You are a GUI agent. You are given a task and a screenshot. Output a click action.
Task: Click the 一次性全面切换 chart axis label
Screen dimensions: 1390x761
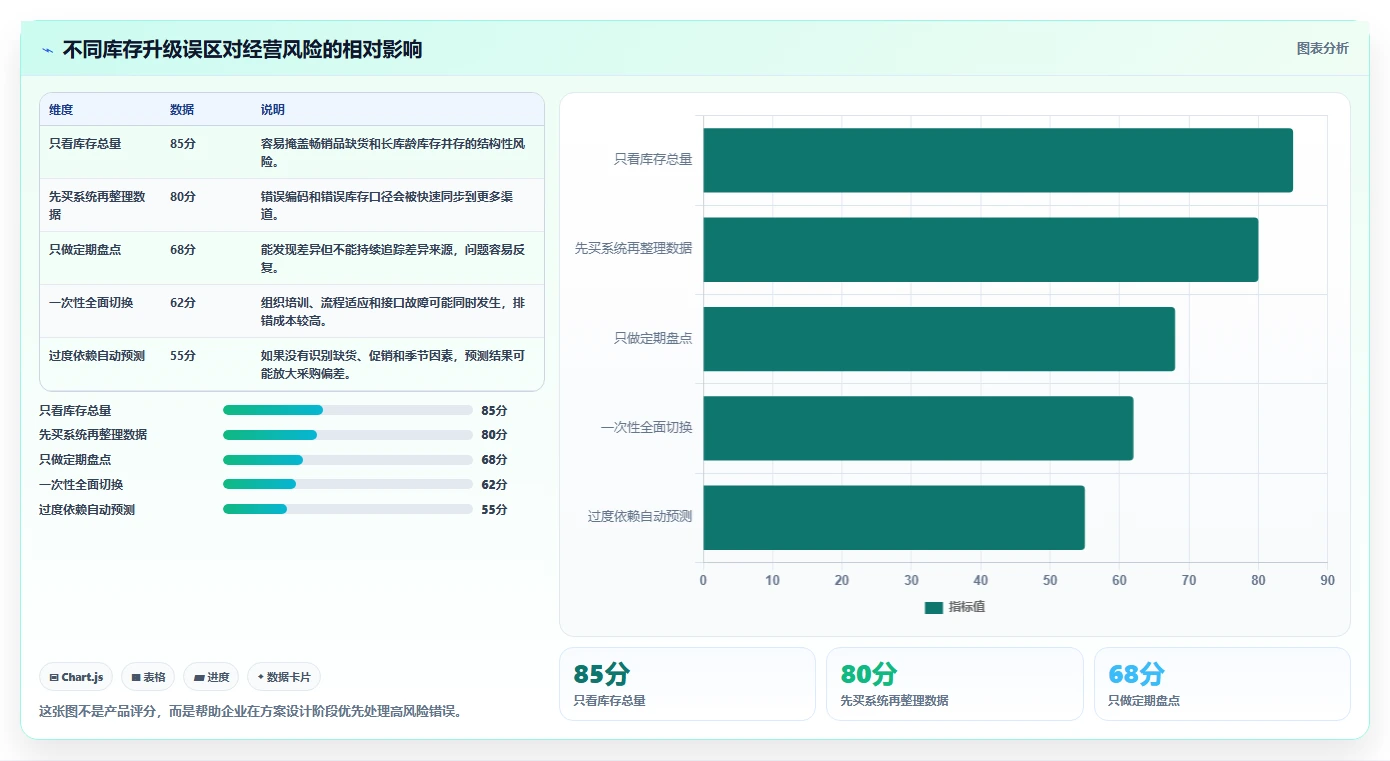(x=646, y=428)
